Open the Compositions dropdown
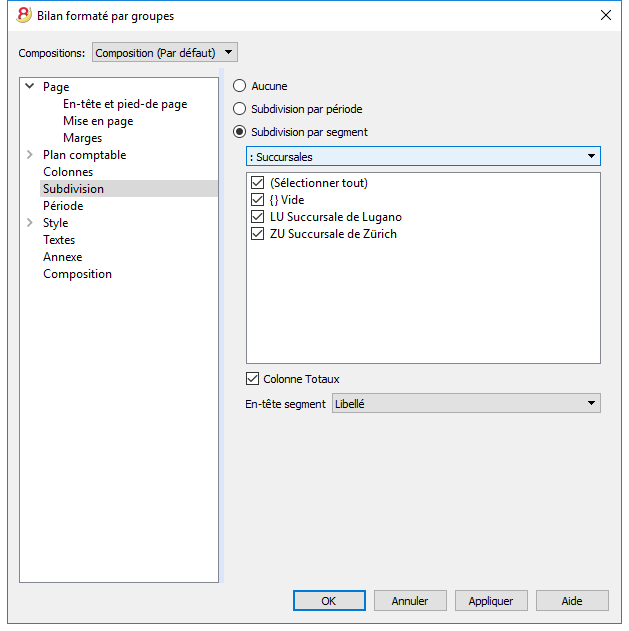Screen dimensions: 629x631 [165, 52]
